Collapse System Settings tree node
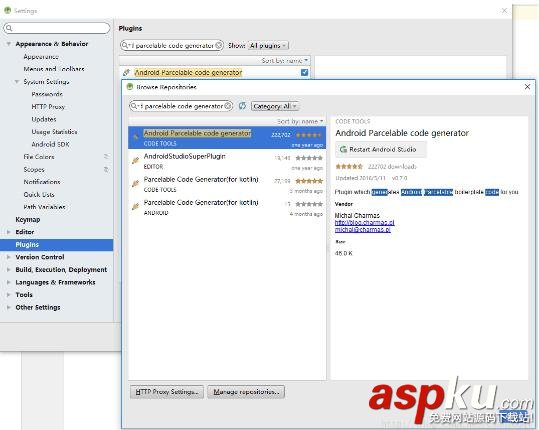This screenshot has width=539, height=430. [17, 81]
